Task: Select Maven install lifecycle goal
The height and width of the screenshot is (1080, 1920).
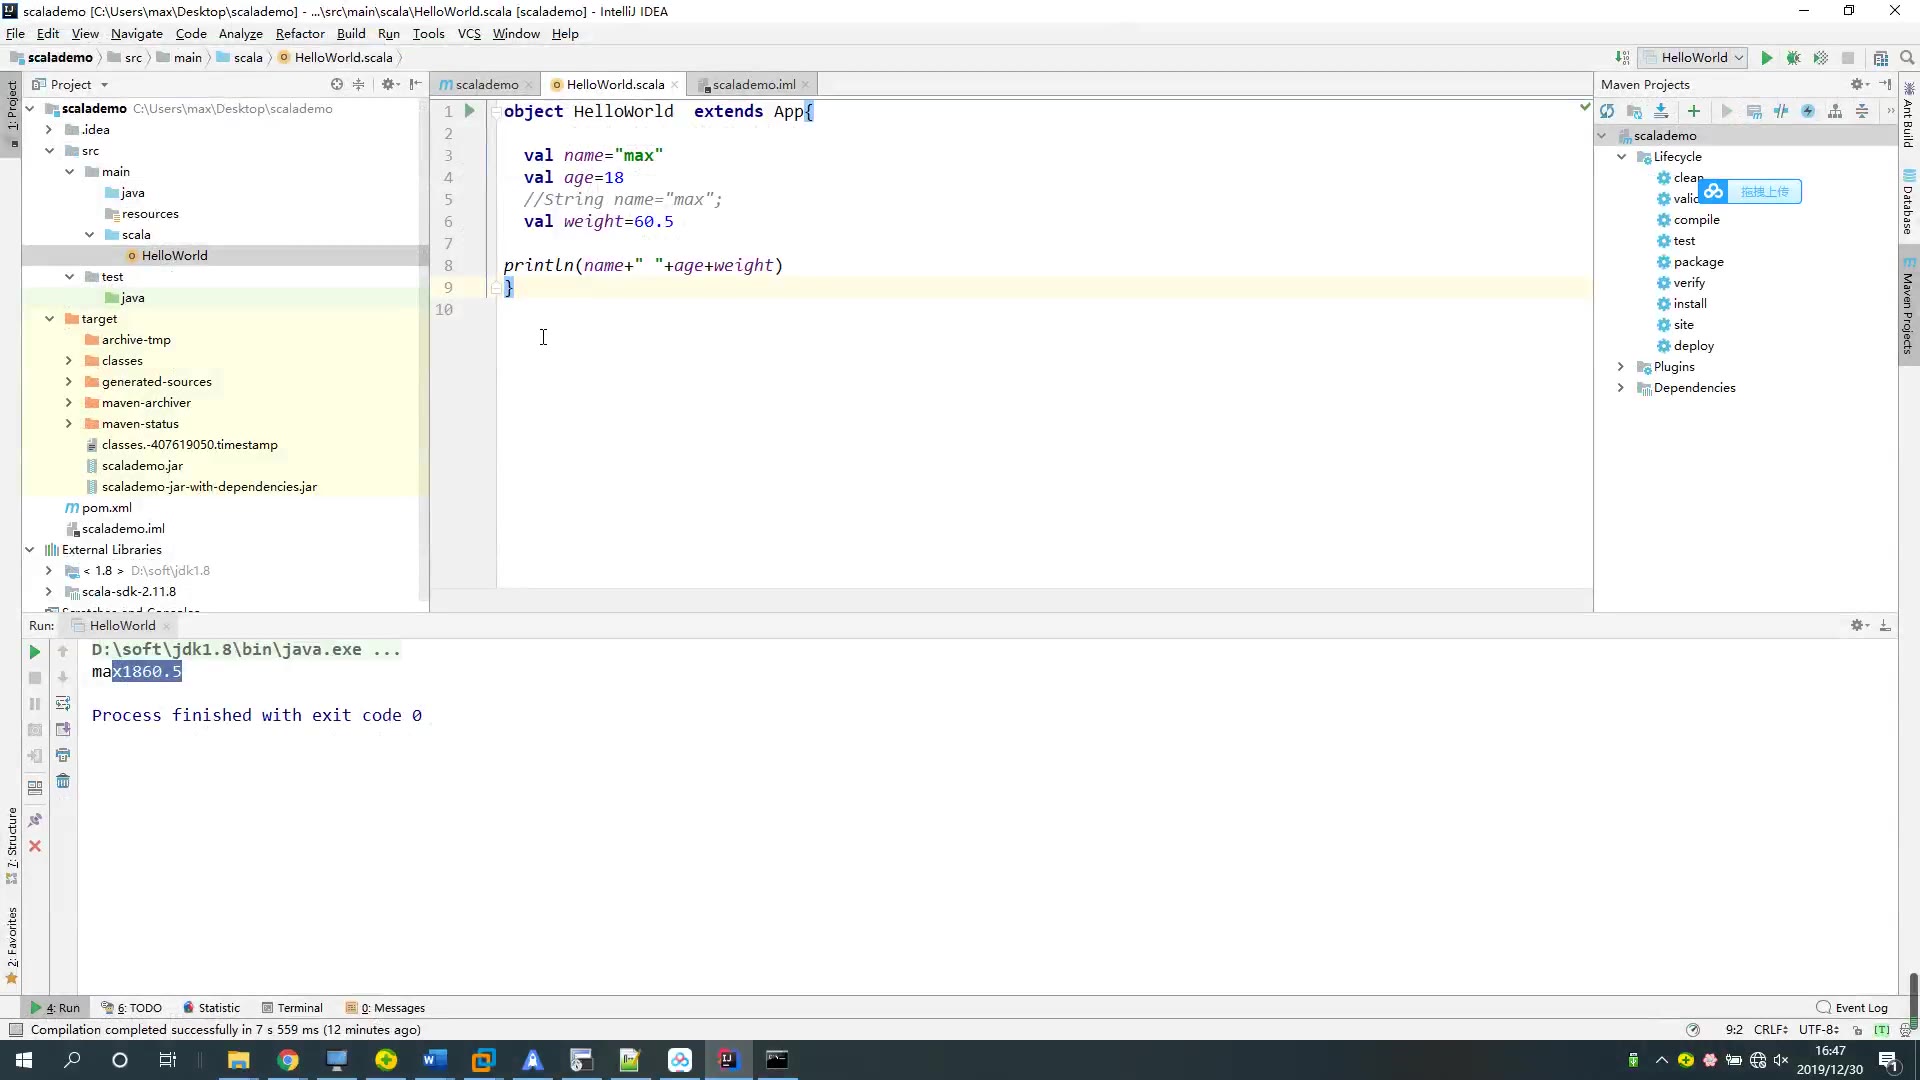Action: 1690,304
